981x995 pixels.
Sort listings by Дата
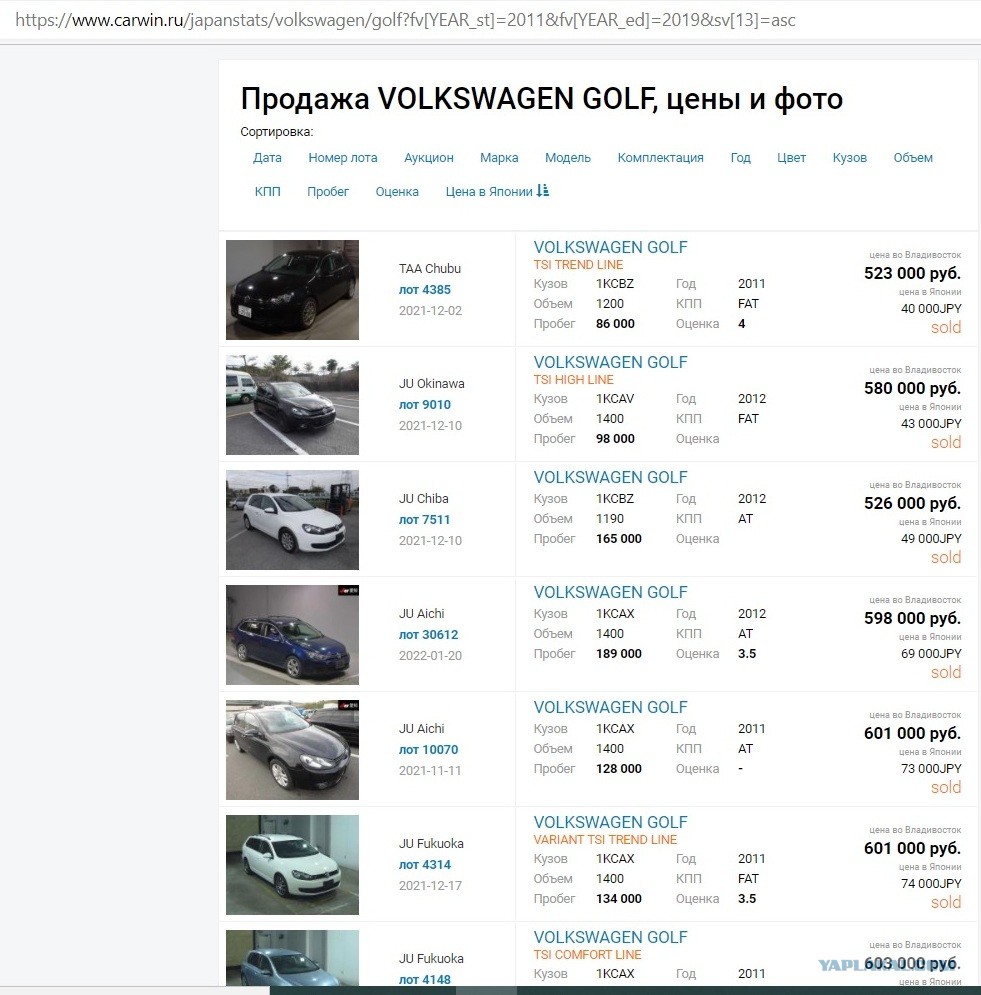267,157
